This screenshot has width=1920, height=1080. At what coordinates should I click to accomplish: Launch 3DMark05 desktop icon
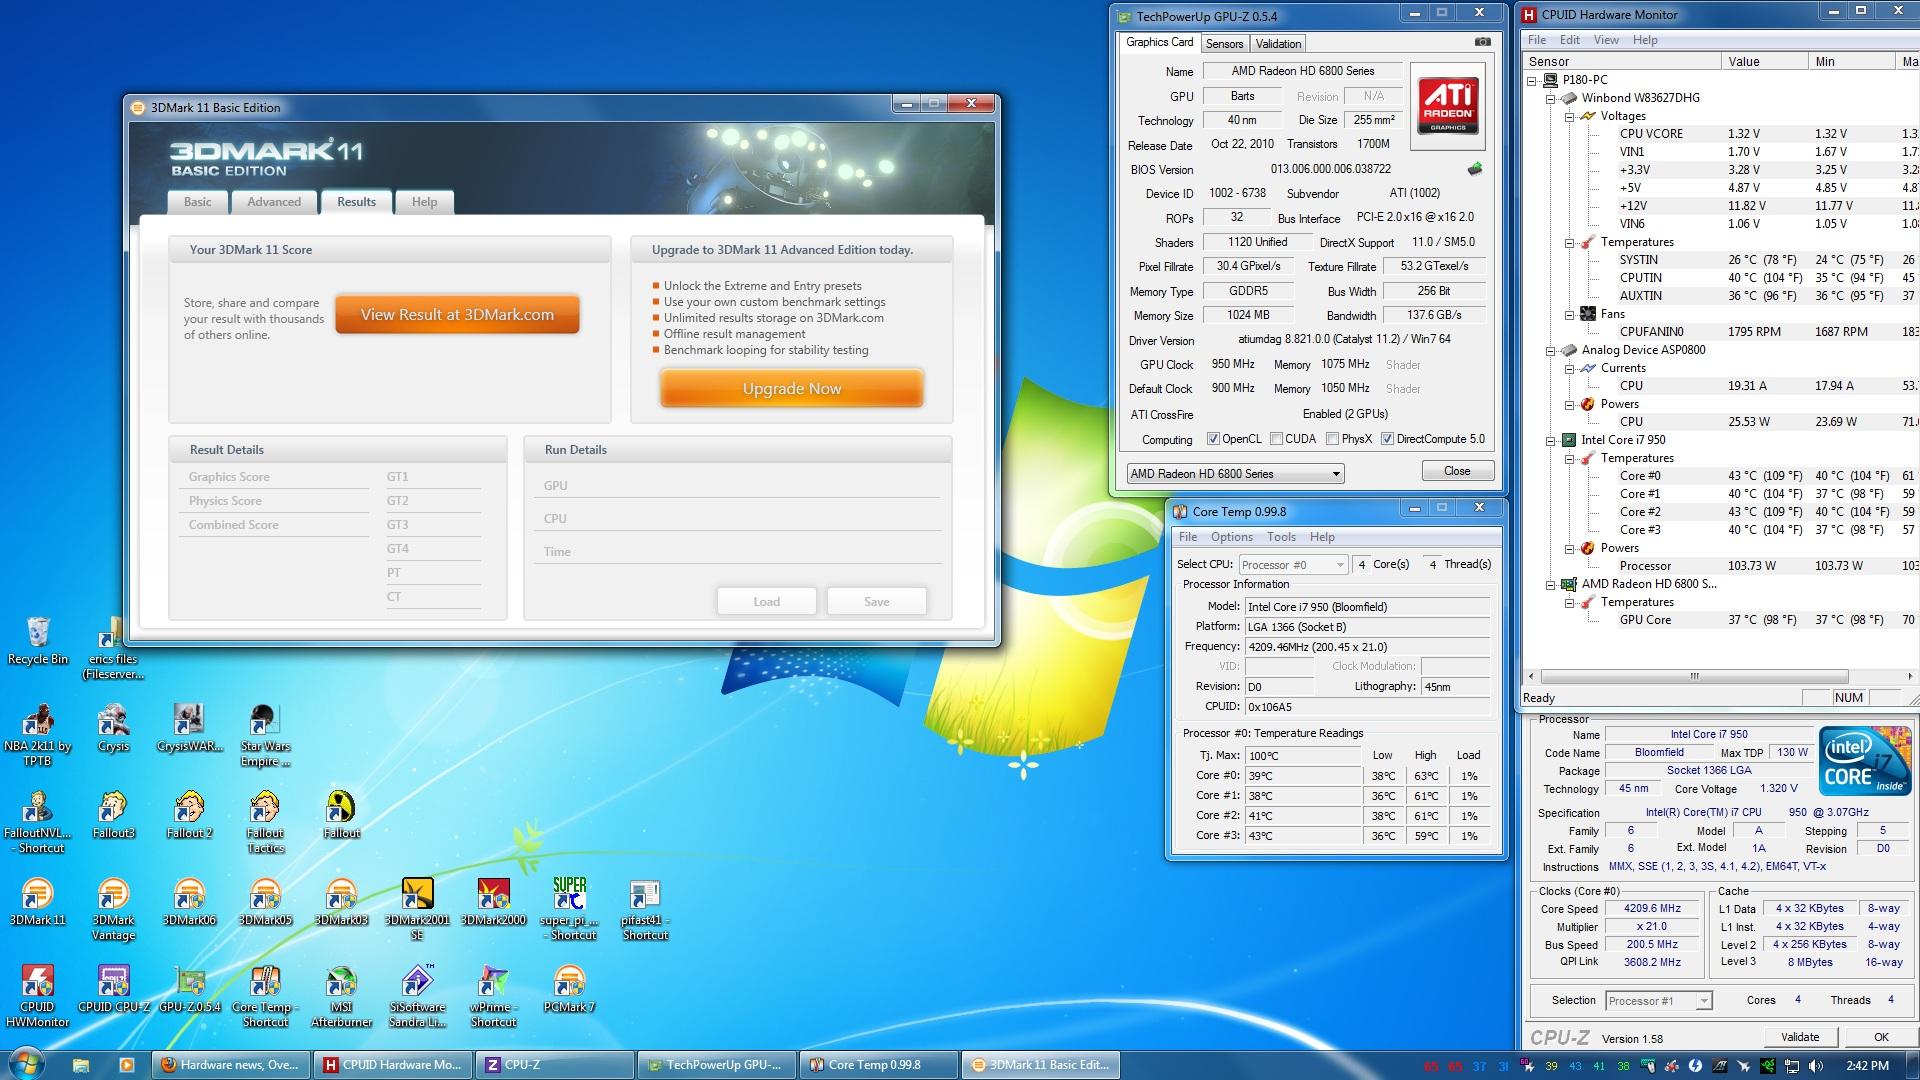coord(265,901)
